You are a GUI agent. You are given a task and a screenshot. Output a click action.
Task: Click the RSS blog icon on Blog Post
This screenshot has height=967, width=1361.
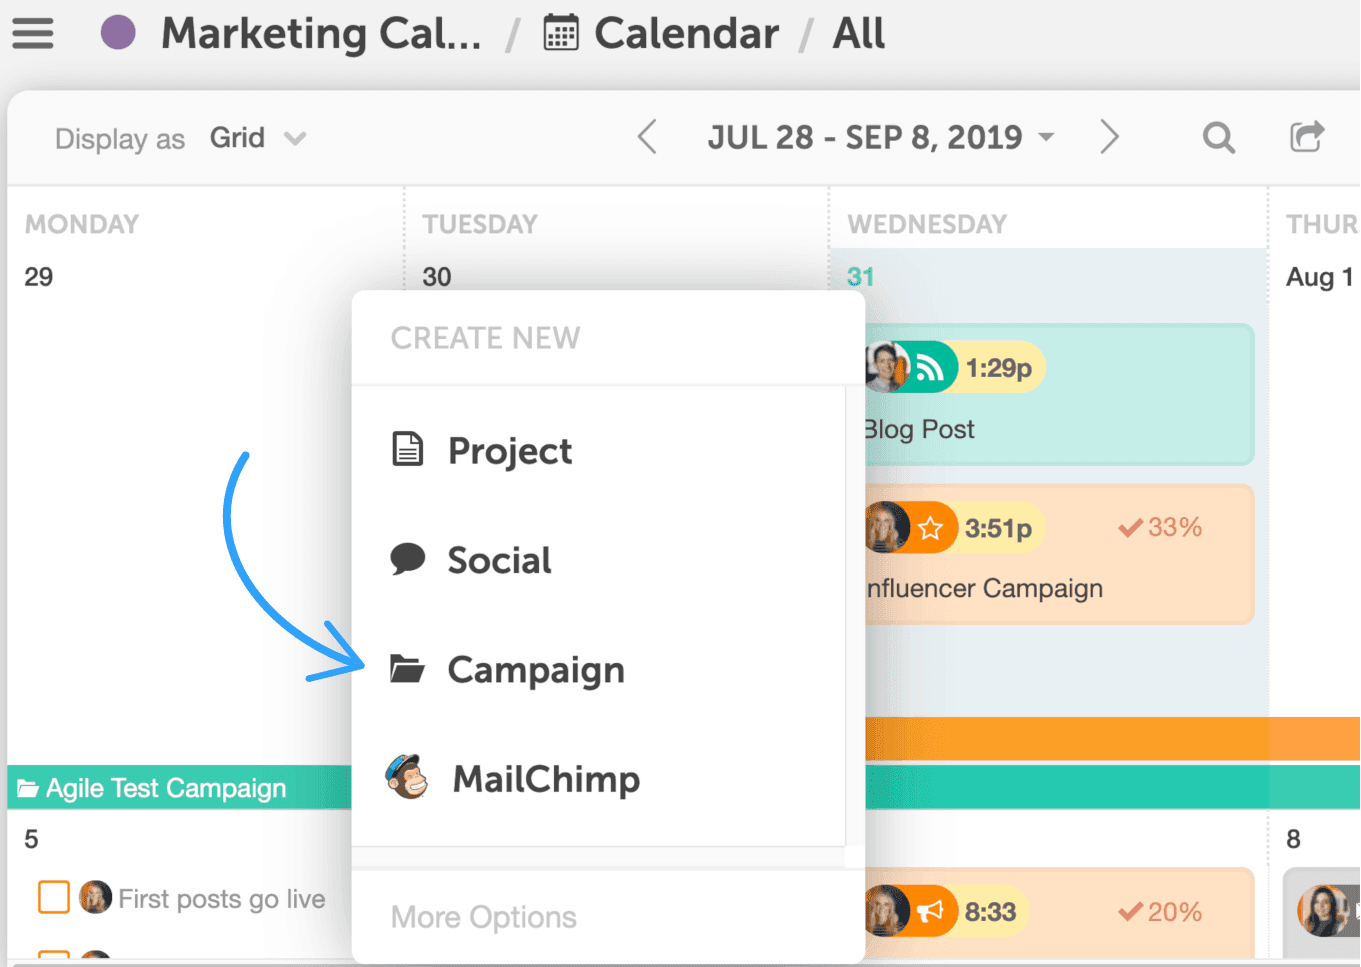930,368
